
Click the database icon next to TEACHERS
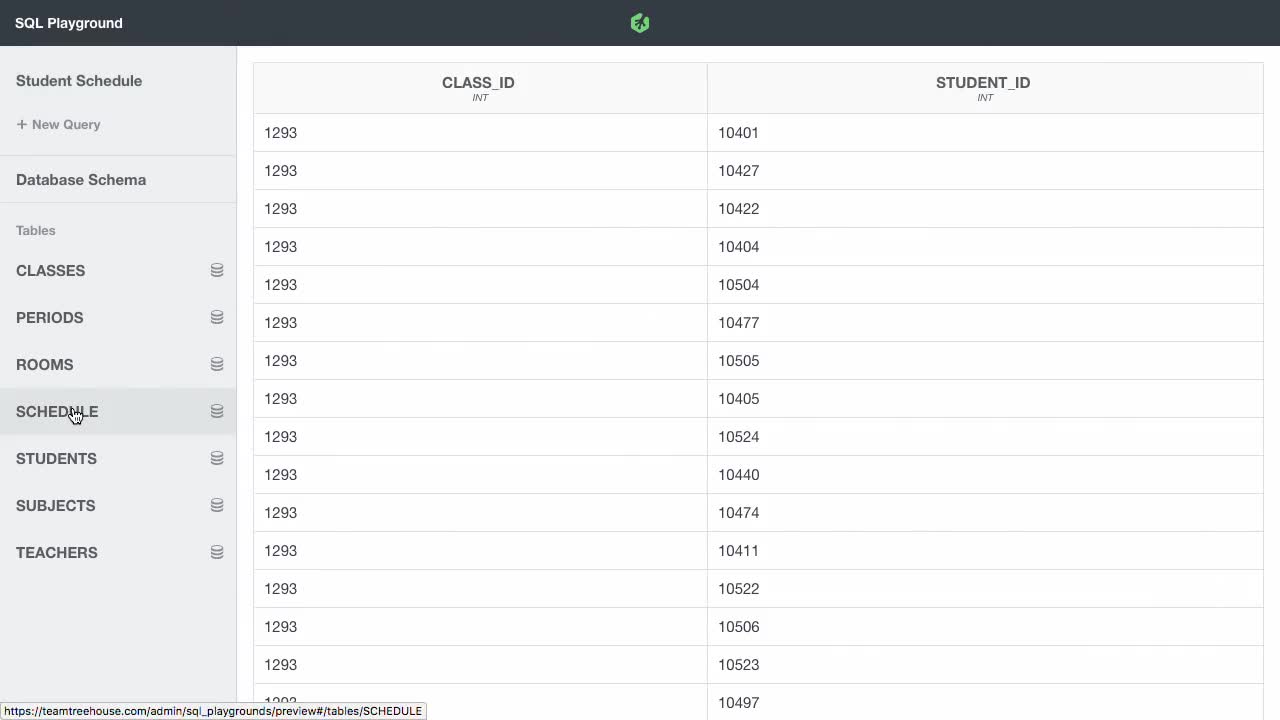coord(216,552)
